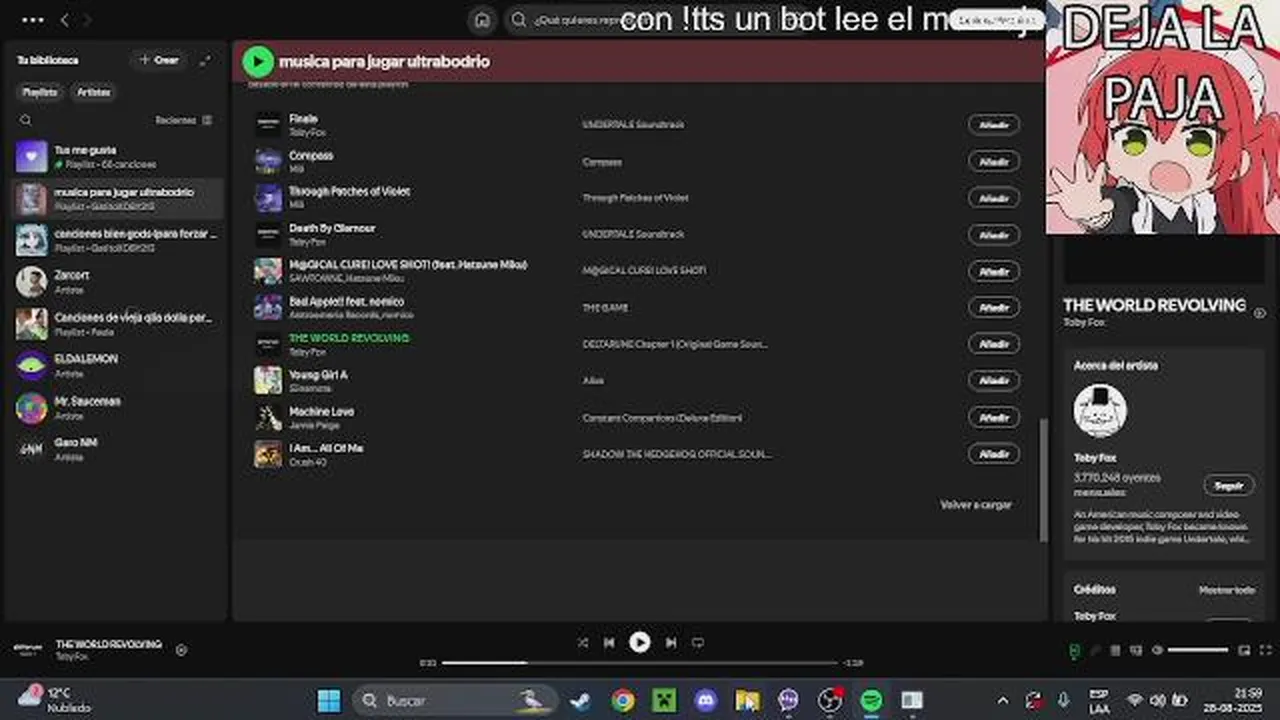This screenshot has height=720, width=1280.
Task: Open DELTARUNE Chapter 1 album link
Action: (675, 344)
